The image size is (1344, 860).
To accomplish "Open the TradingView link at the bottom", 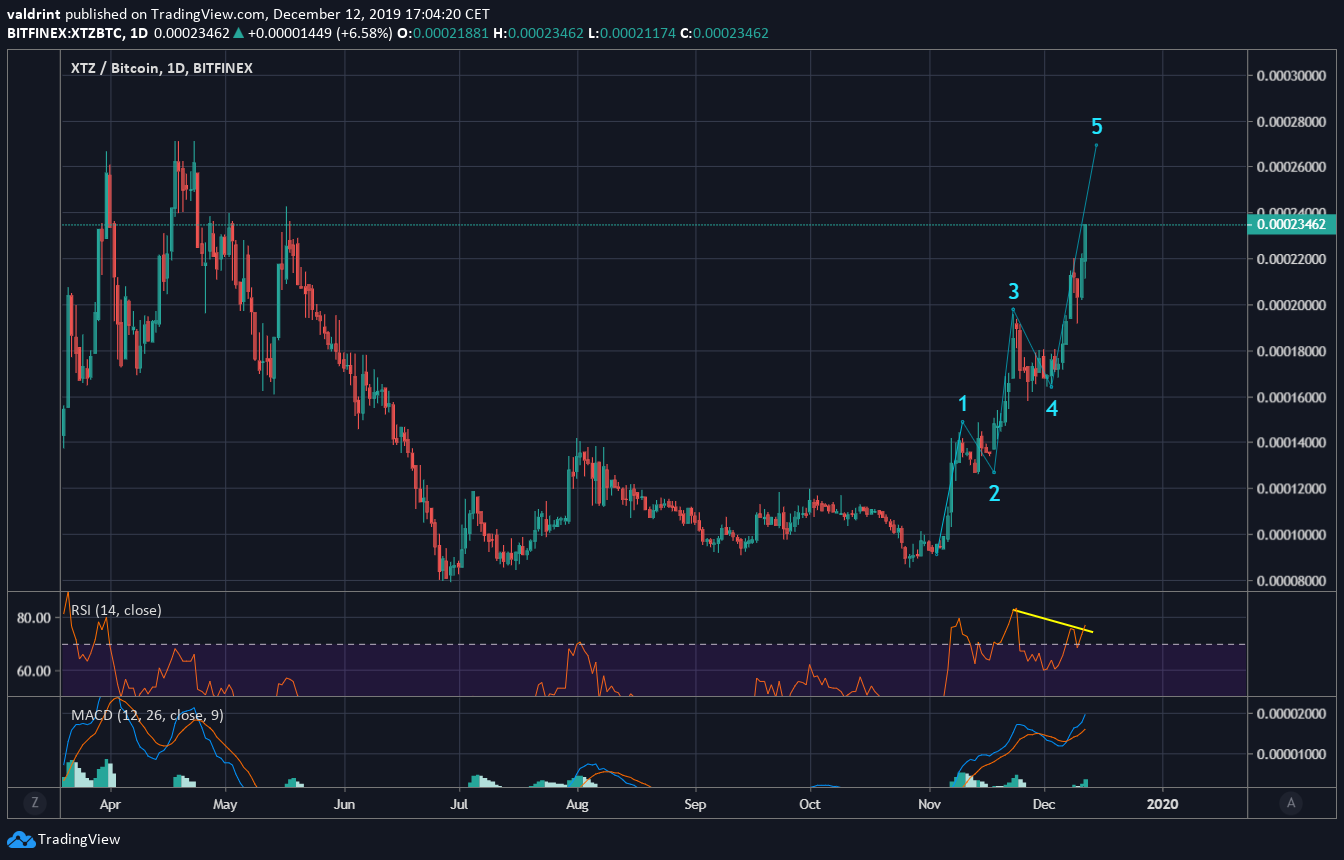I will 80,839.
